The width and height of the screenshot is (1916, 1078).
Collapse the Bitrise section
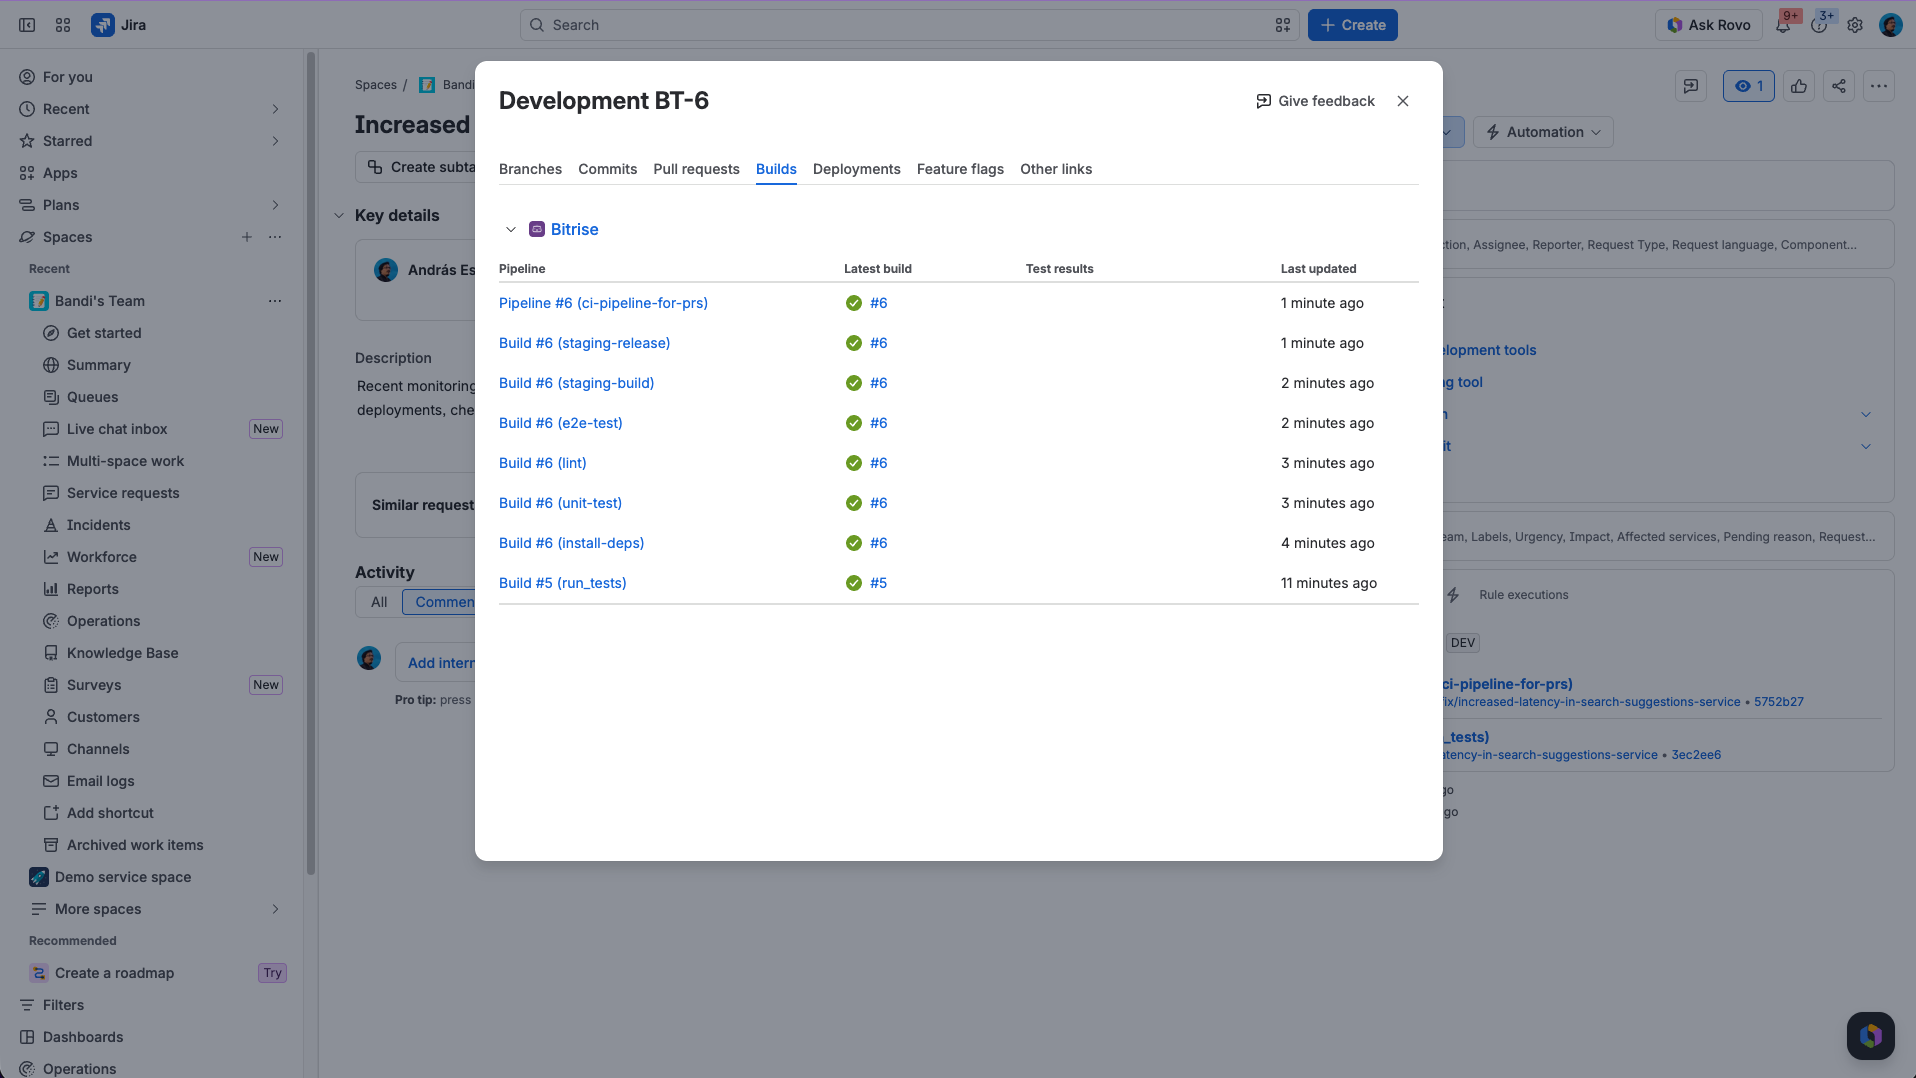(511, 229)
